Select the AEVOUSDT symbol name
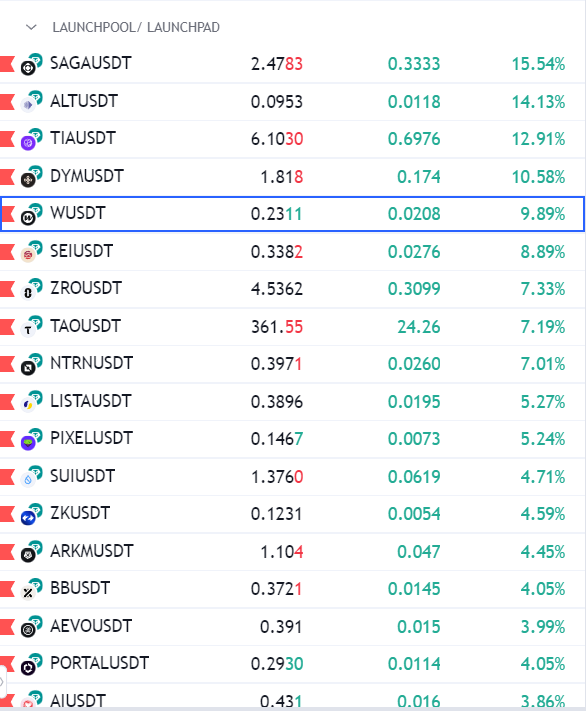587x711 pixels. pos(91,626)
